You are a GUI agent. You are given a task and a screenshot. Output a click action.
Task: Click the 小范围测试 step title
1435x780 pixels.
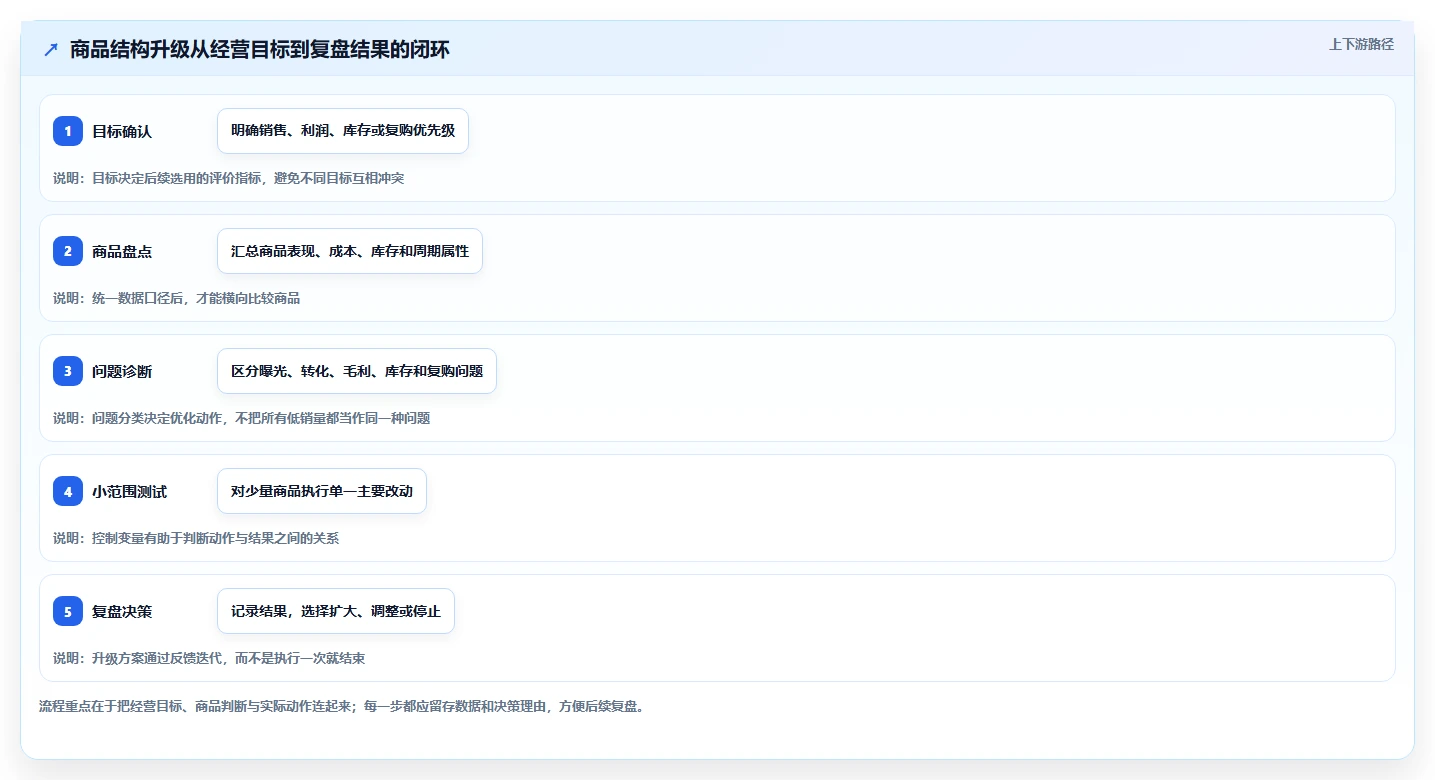pos(129,492)
